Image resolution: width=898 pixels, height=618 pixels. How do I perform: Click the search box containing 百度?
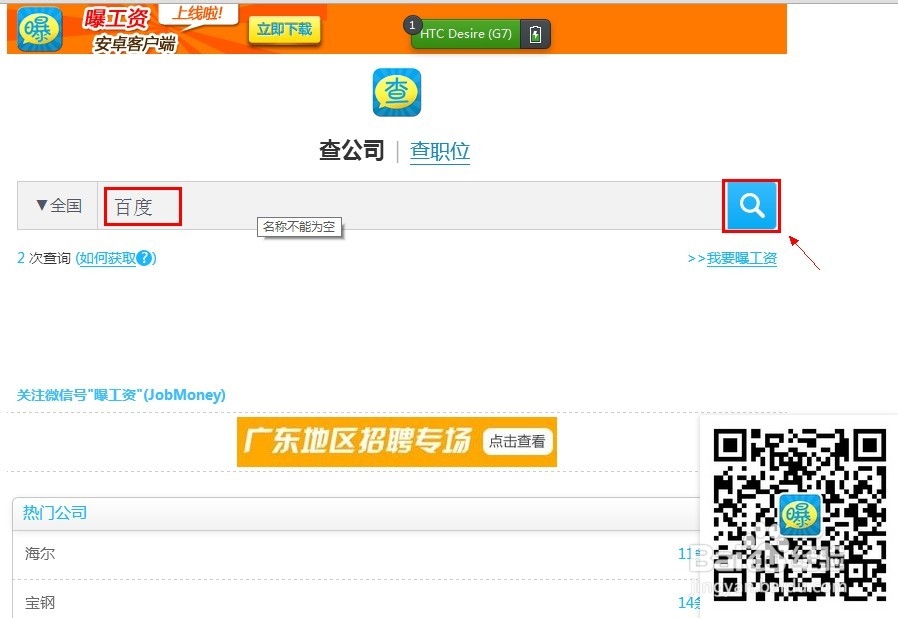pyautogui.click(x=141, y=206)
